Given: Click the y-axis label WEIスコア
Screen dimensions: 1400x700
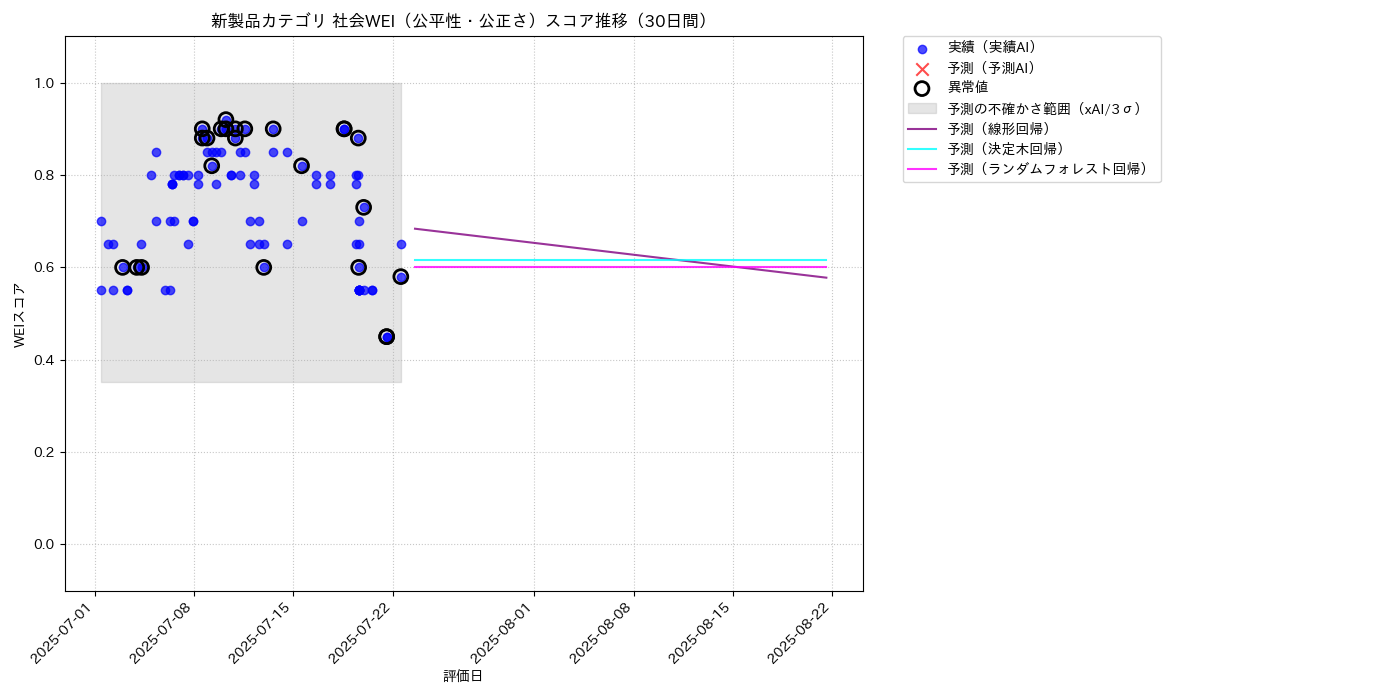Looking at the screenshot, I should (x=20, y=314).
